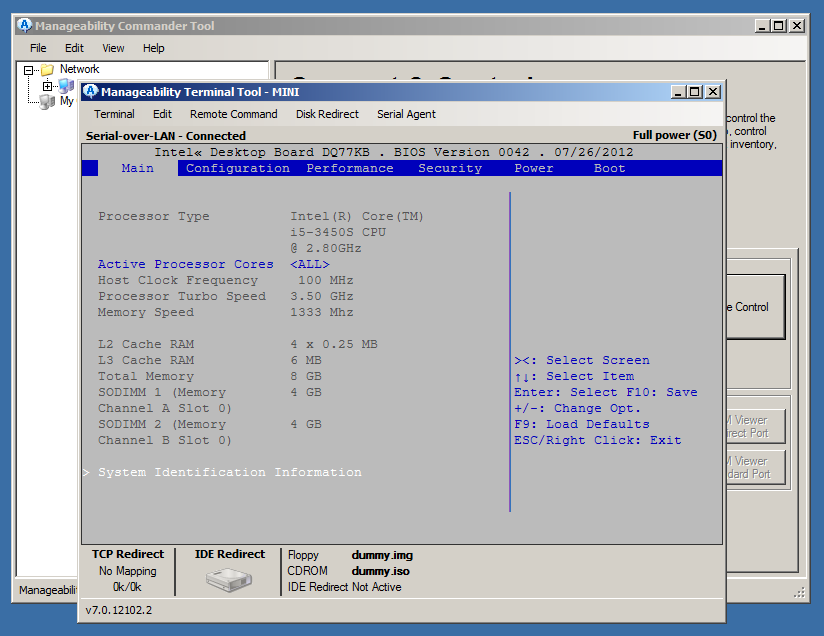
Task: Select the My computer icon in tree
Action: (47, 101)
